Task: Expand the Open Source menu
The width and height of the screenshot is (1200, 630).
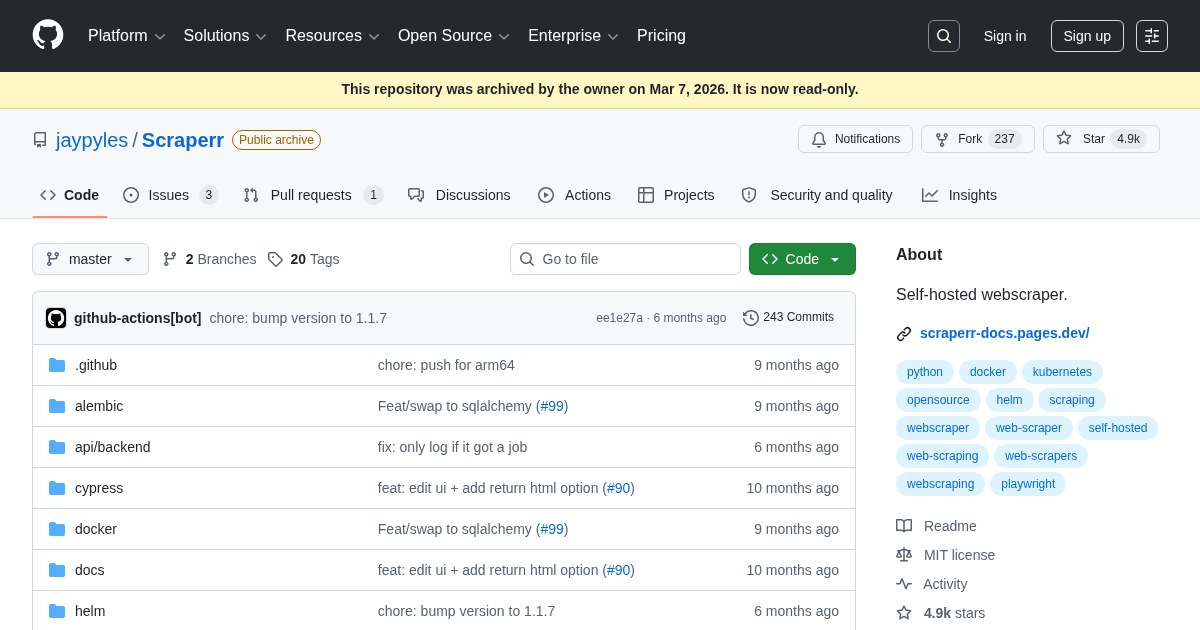Action: [x=453, y=36]
